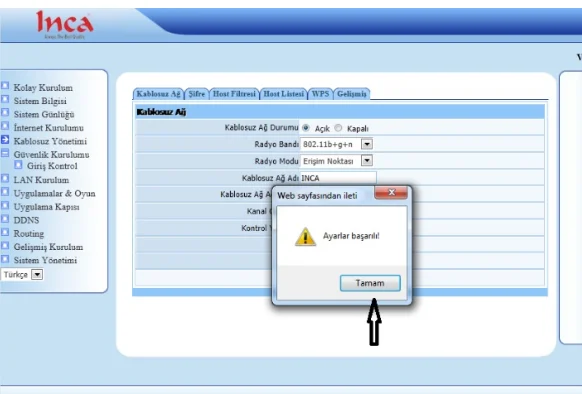Open the Türkçe language dropdown

(22, 274)
